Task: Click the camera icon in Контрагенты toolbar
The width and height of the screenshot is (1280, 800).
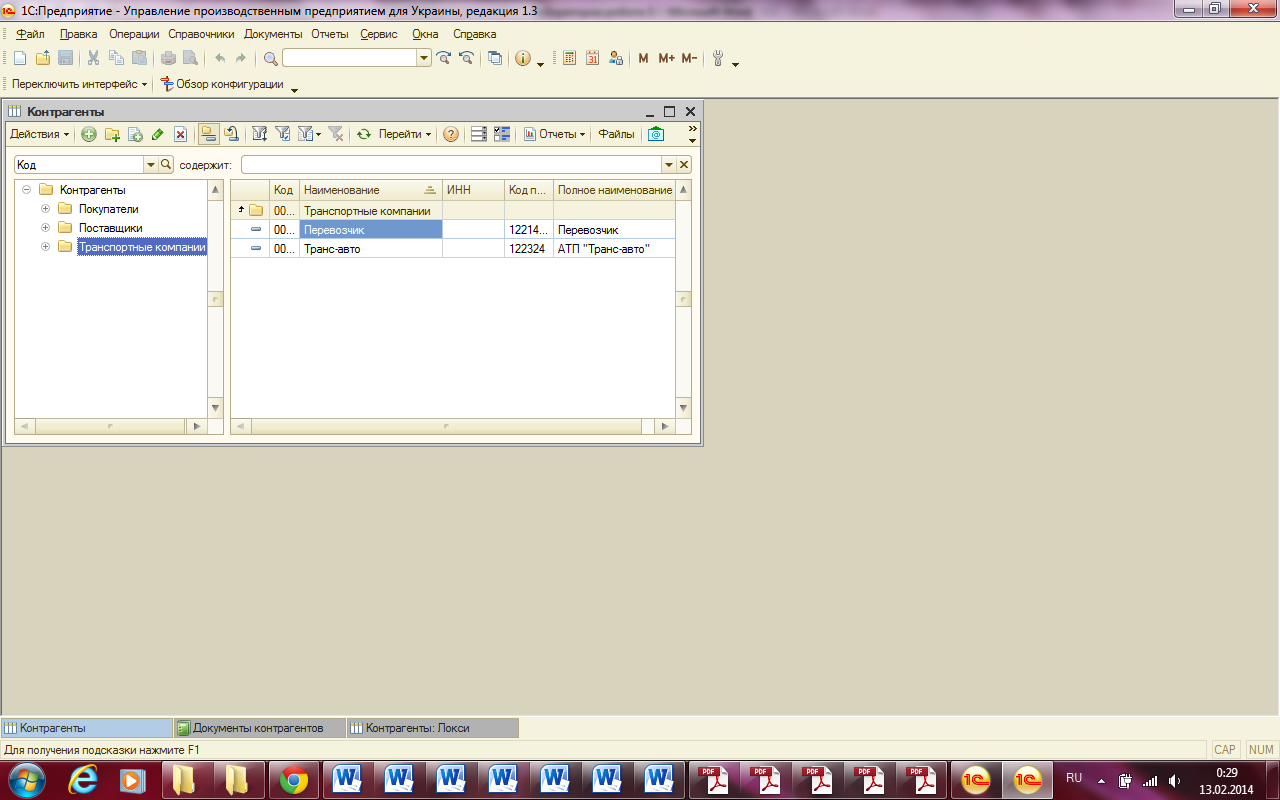Action: pyautogui.click(x=656, y=134)
